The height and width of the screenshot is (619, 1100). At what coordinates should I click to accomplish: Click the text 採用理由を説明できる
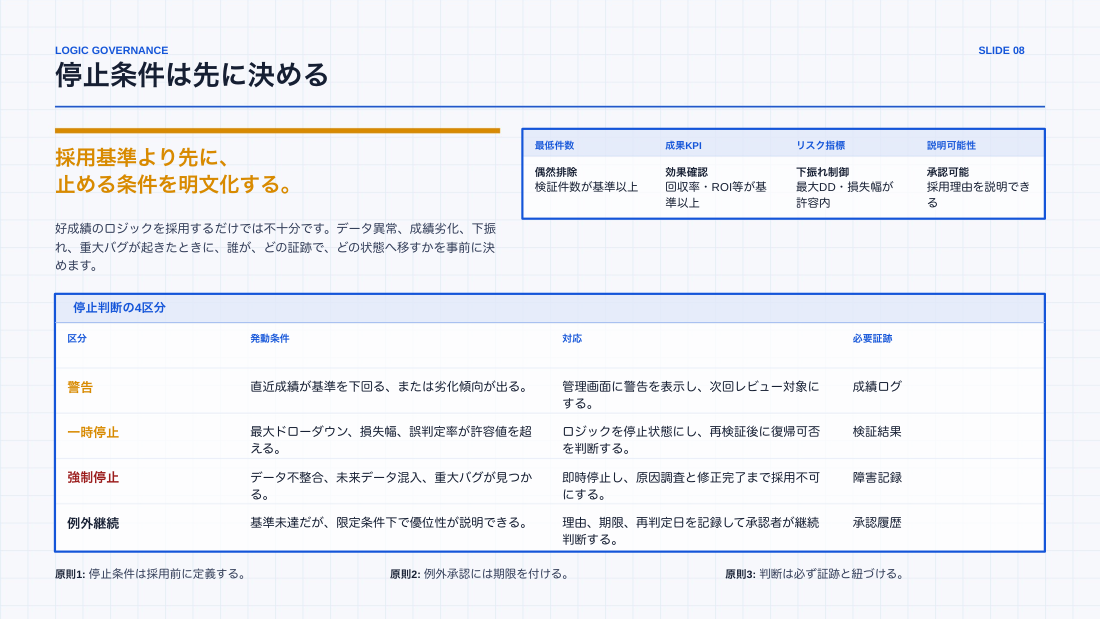(x=978, y=194)
